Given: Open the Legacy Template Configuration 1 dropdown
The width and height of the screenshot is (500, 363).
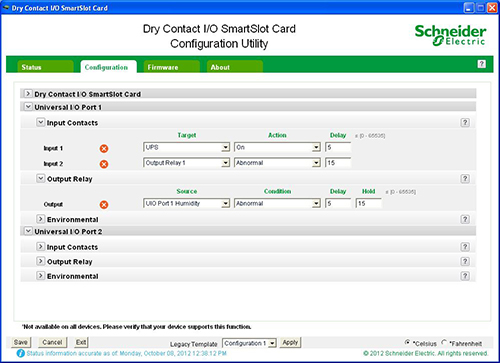Looking at the screenshot, I should point(249,343).
